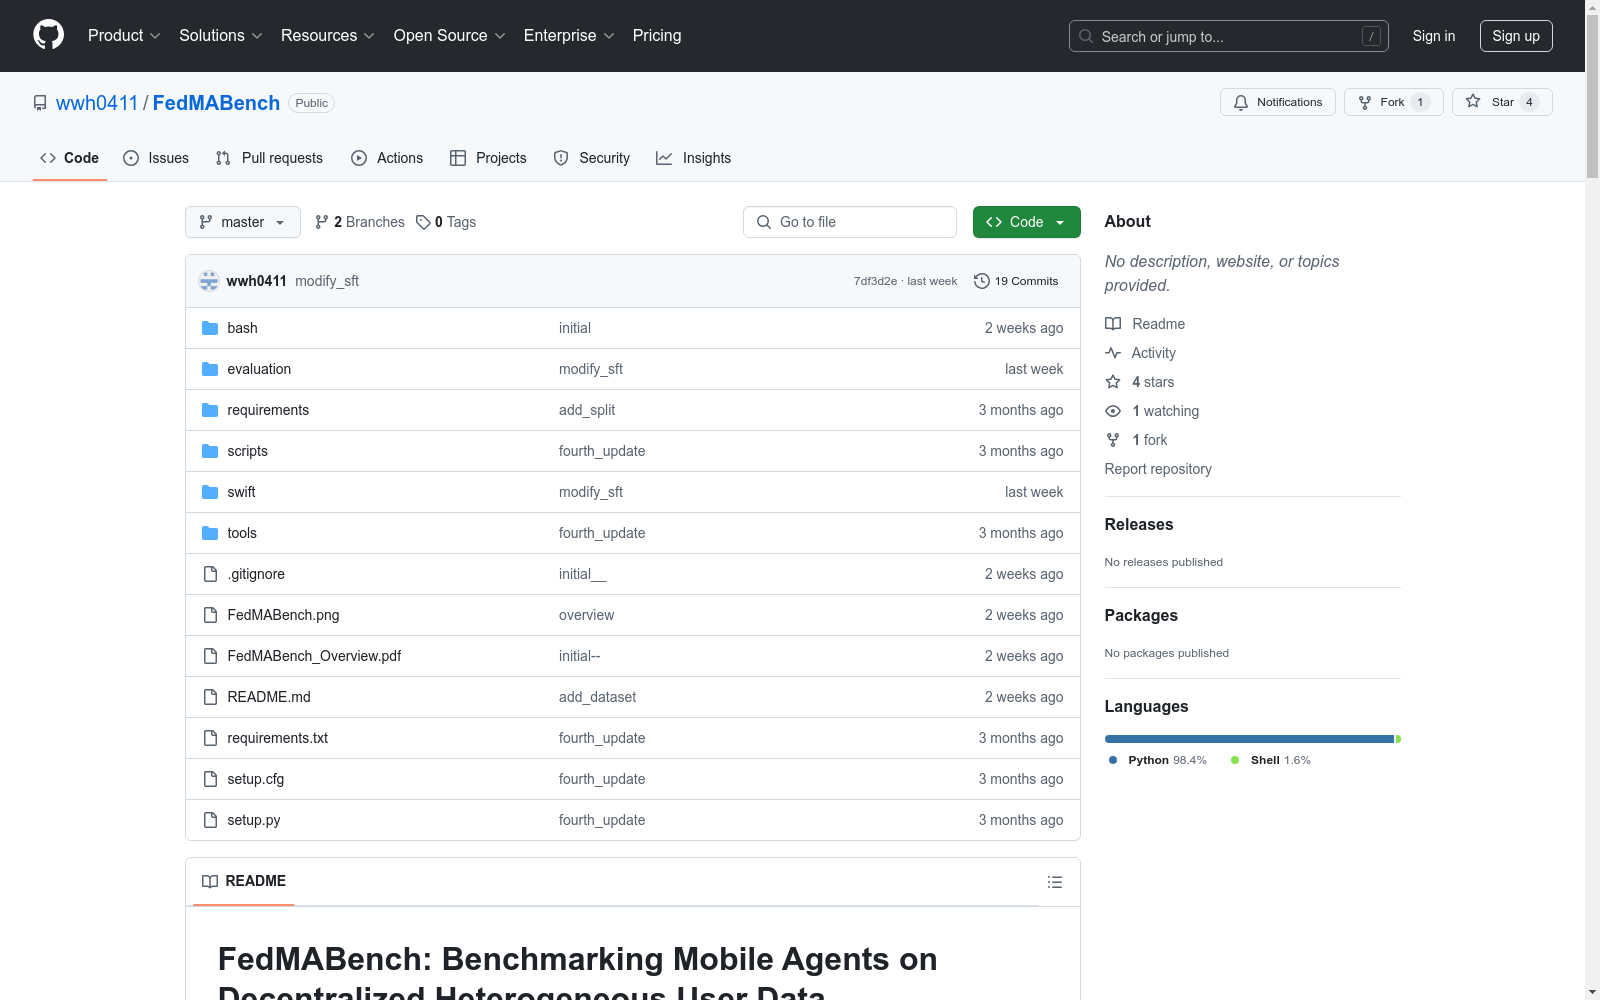Click the wwh0411 avatar image
This screenshot has height=1000, width=1600.
coord(209,281)
